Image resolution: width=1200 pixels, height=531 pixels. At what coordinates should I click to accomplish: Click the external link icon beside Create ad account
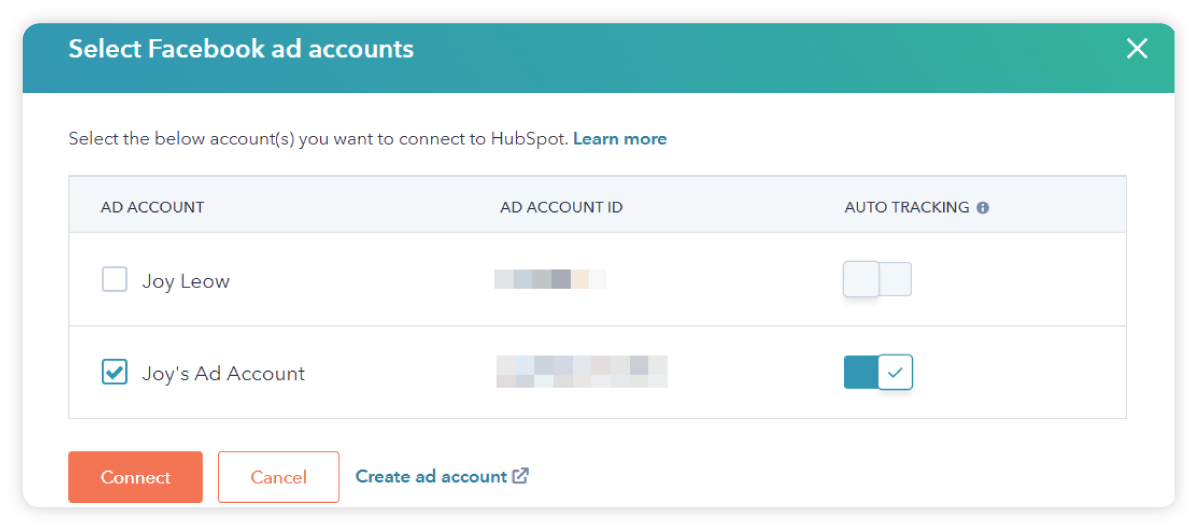tap(521, 476)
